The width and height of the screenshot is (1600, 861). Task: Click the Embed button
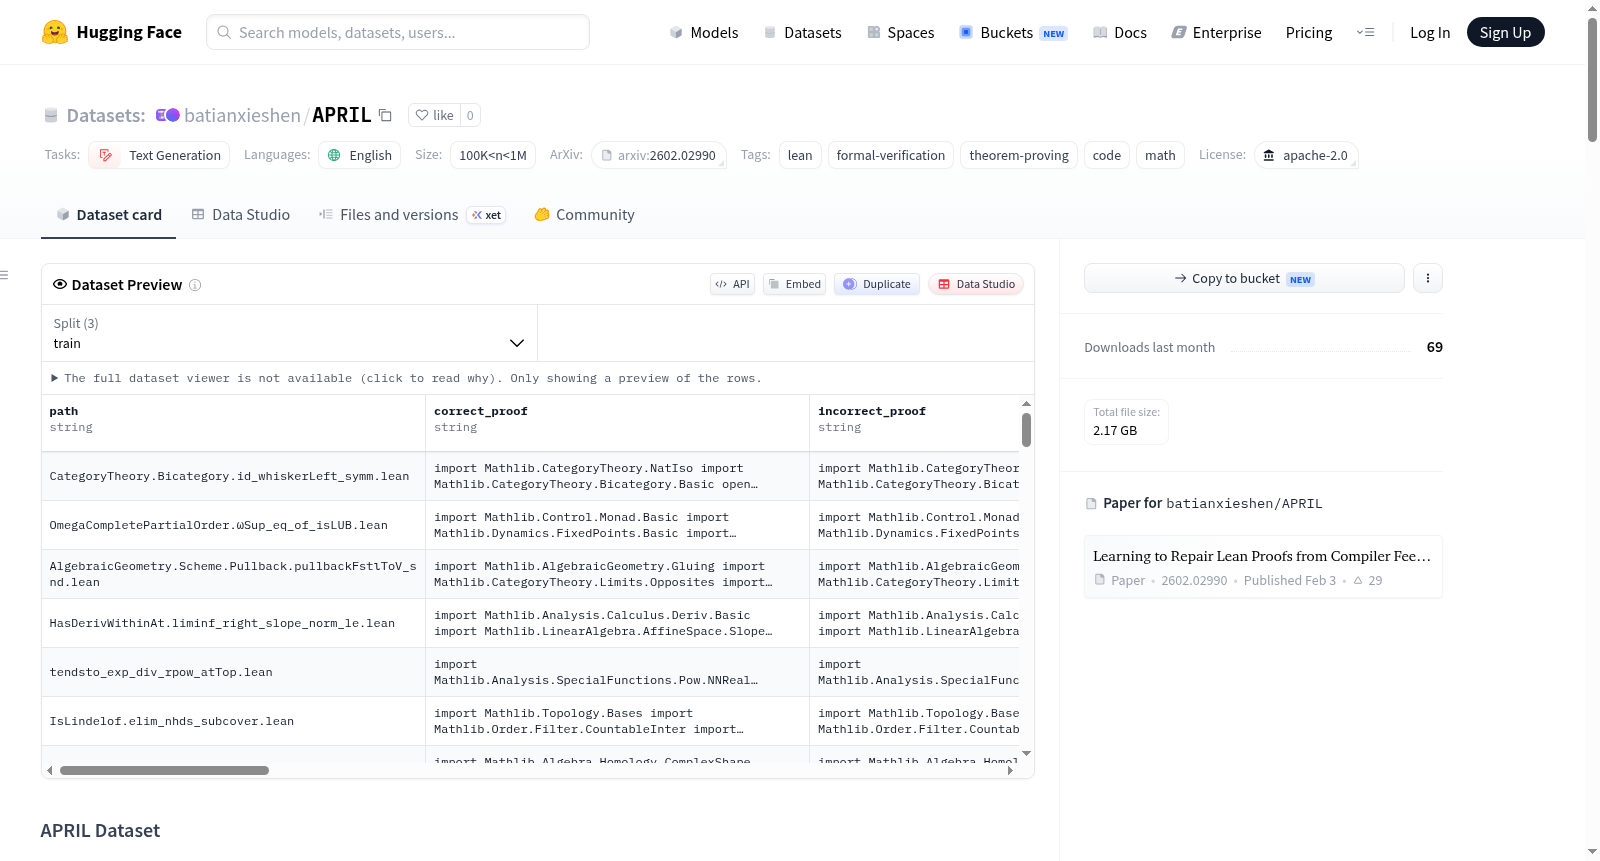pos(795,284)
